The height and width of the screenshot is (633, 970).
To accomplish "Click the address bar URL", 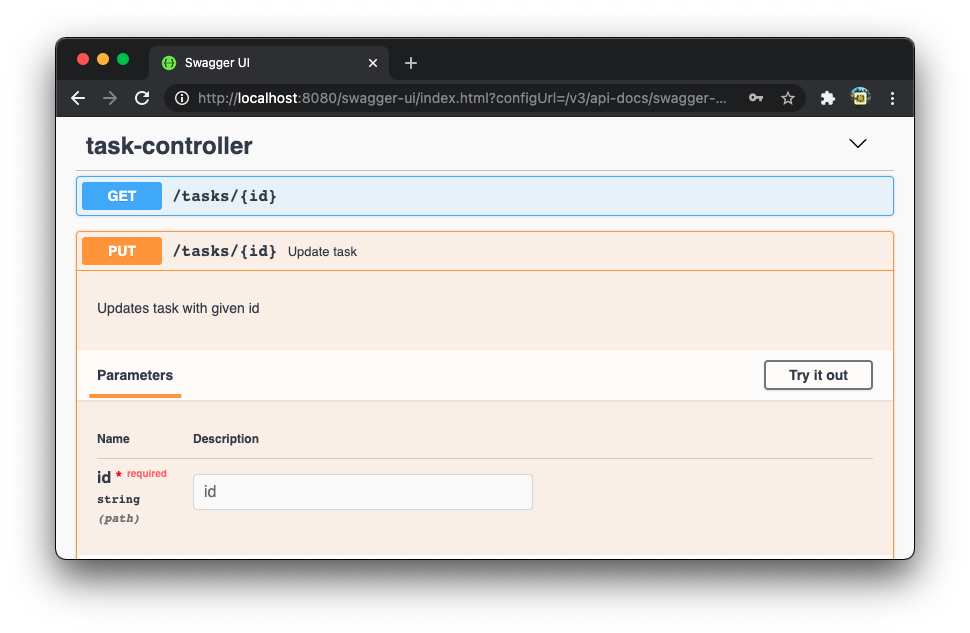I will pyautogui.click(x=462, y=98).
